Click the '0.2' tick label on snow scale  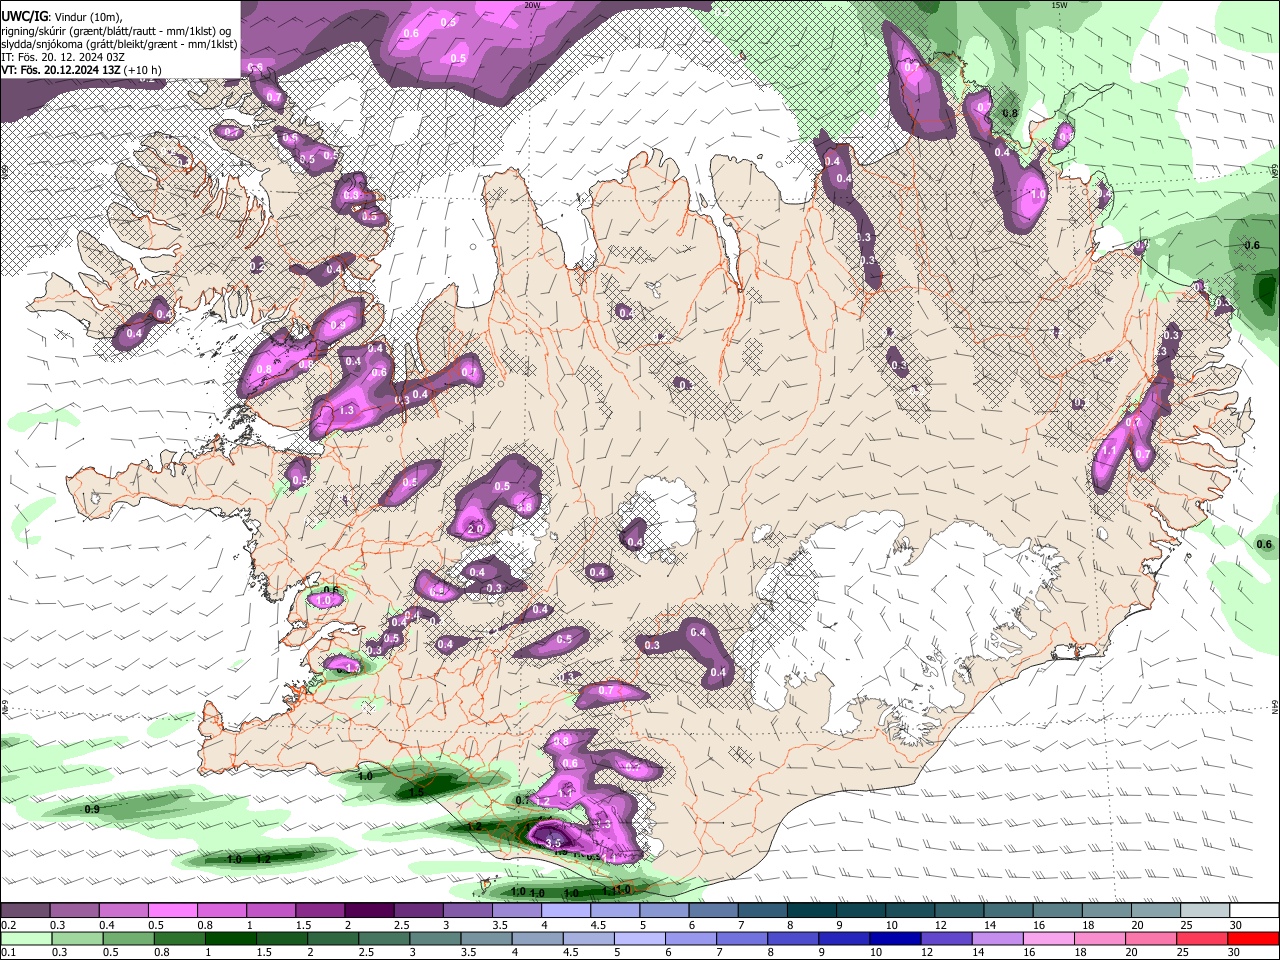coord(7,925)
